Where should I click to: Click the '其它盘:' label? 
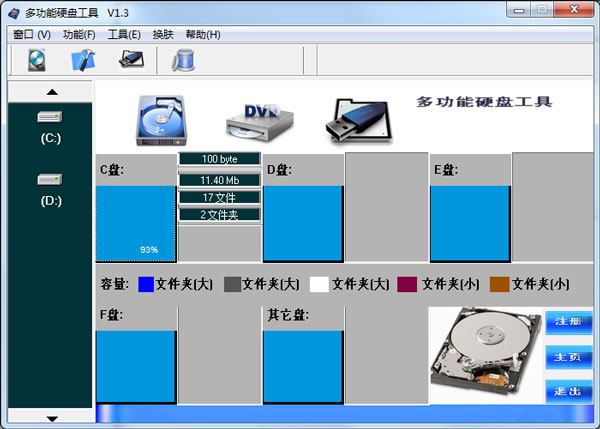288,315
